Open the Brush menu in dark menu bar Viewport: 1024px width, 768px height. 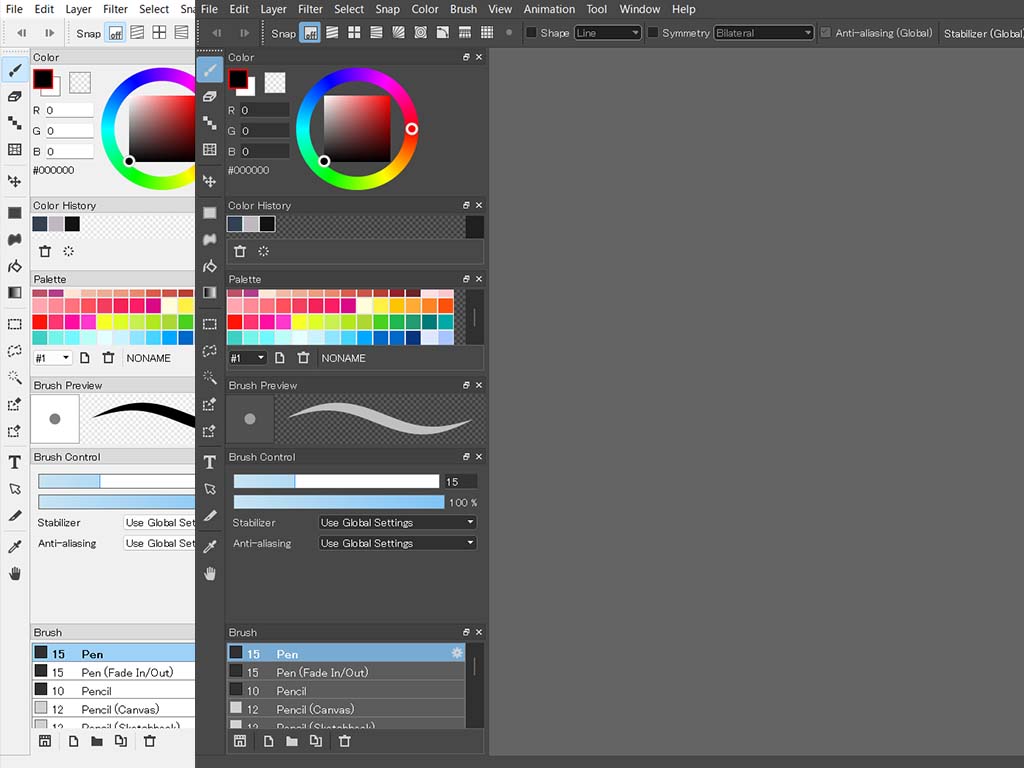pyautogui.click(x=463, y=9)
